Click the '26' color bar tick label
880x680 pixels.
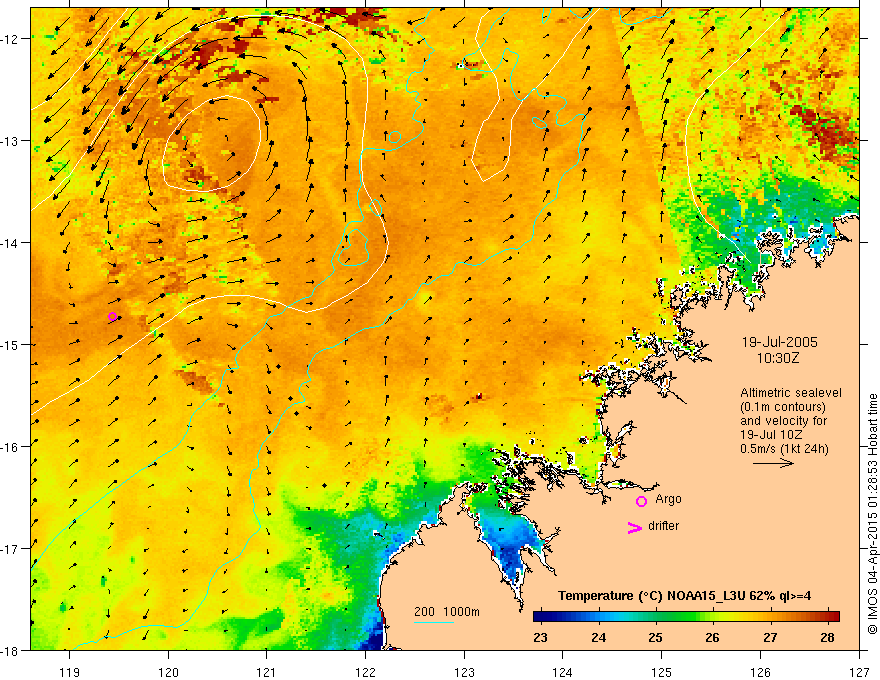click(x=713, y=637)
